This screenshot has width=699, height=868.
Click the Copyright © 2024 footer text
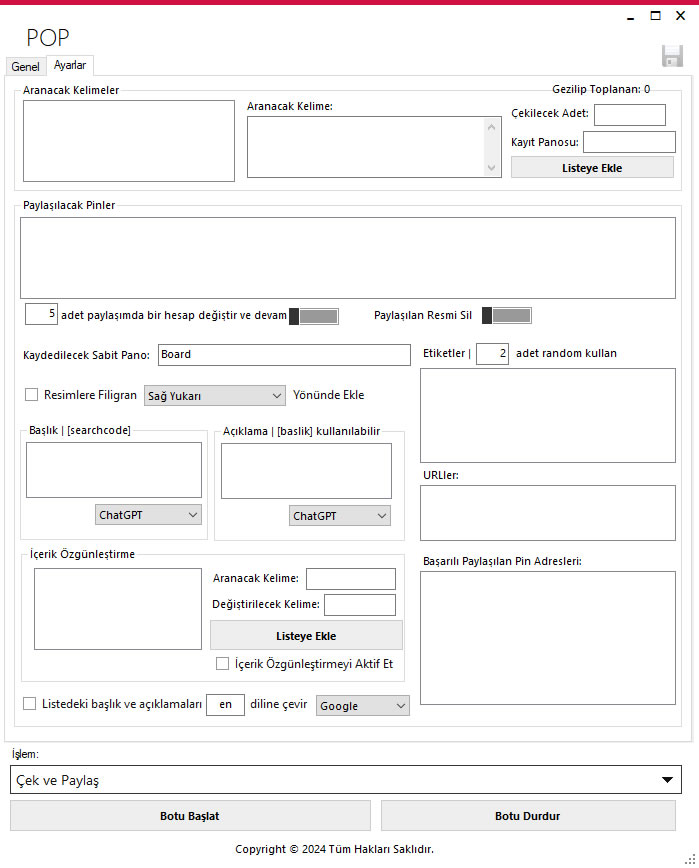pos(334,849)
